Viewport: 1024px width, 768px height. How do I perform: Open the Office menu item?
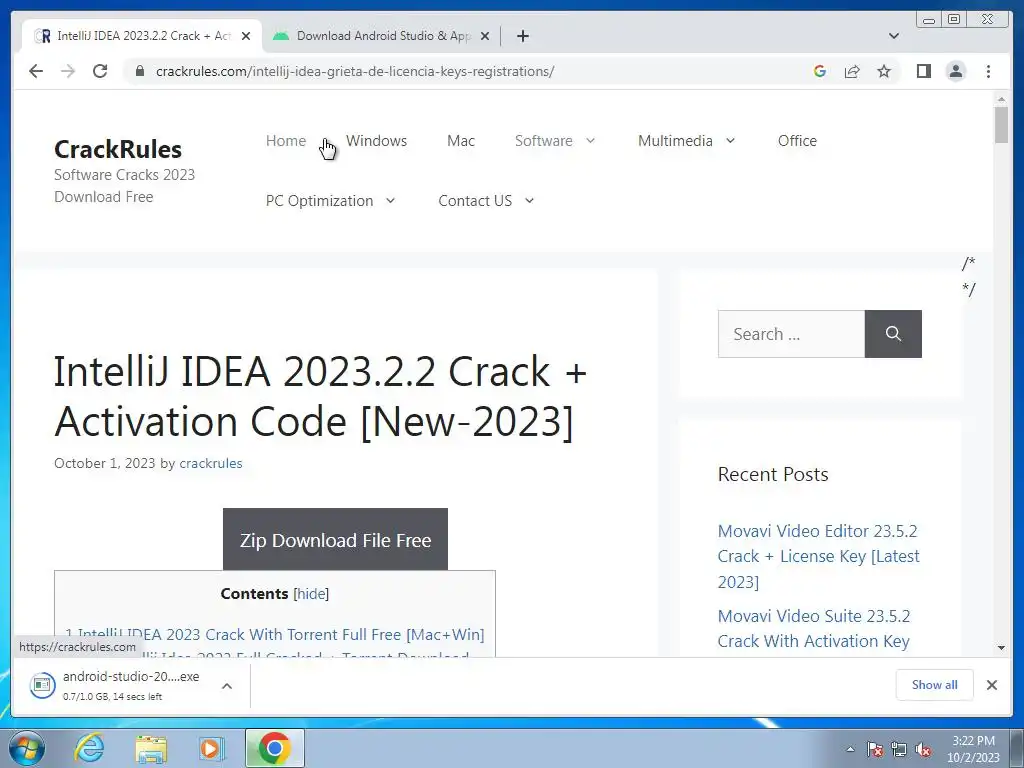click(x=797, y=140)
